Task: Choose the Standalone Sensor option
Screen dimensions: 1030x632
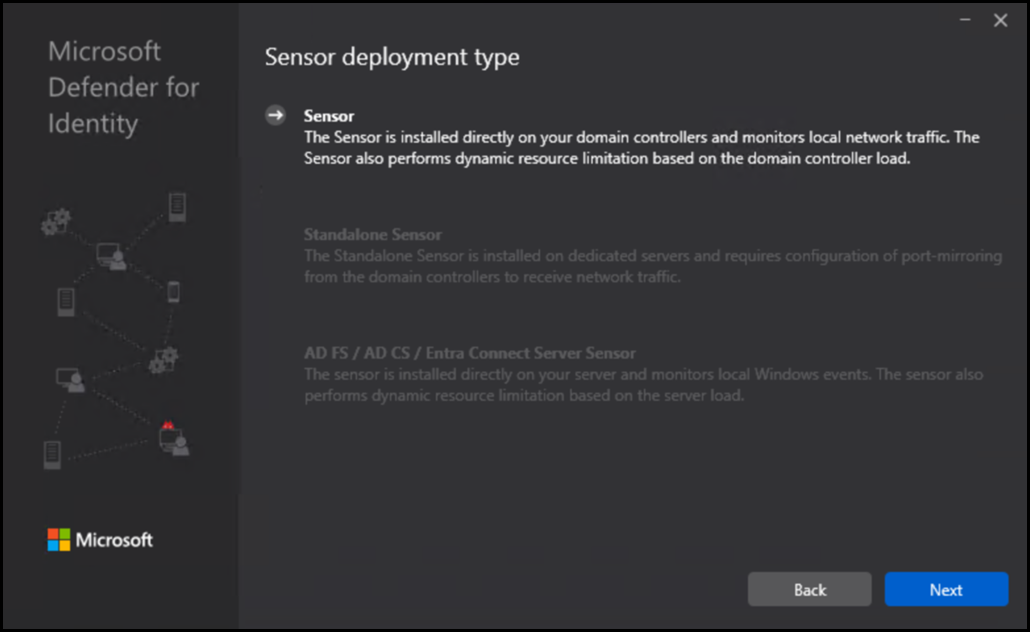Action: click(x=372, y=235)
